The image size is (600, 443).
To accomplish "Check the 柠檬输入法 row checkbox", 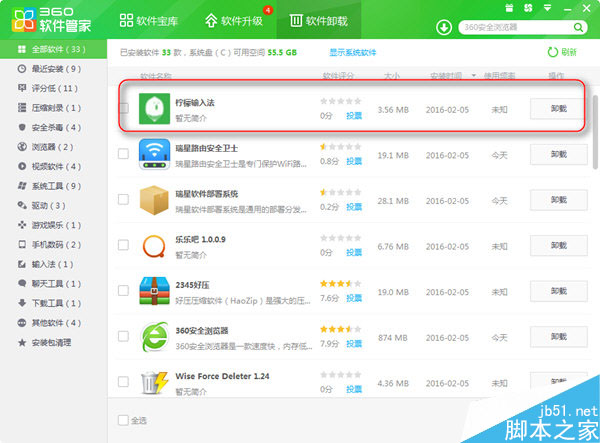I will pos(124,108).
